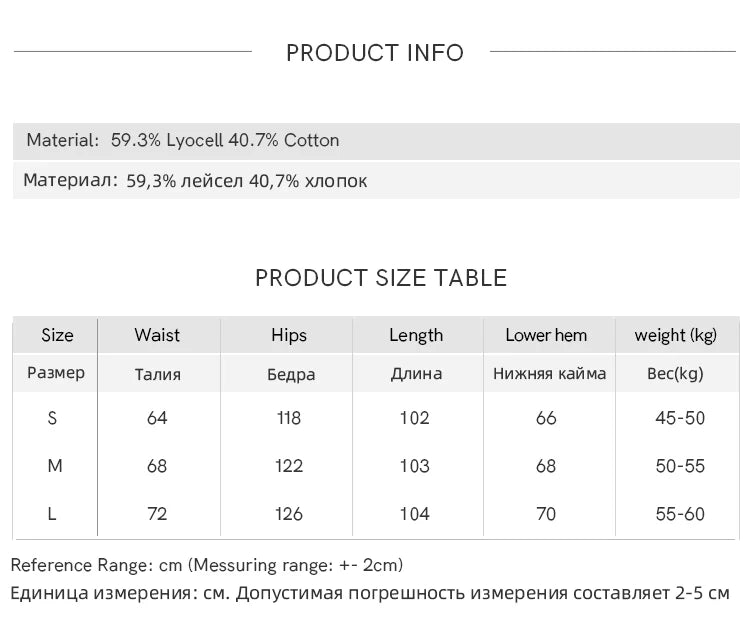Image resolution: width=750 pixels, height=630 pixels.
Task: Click the L size row label
Action: 51,514
